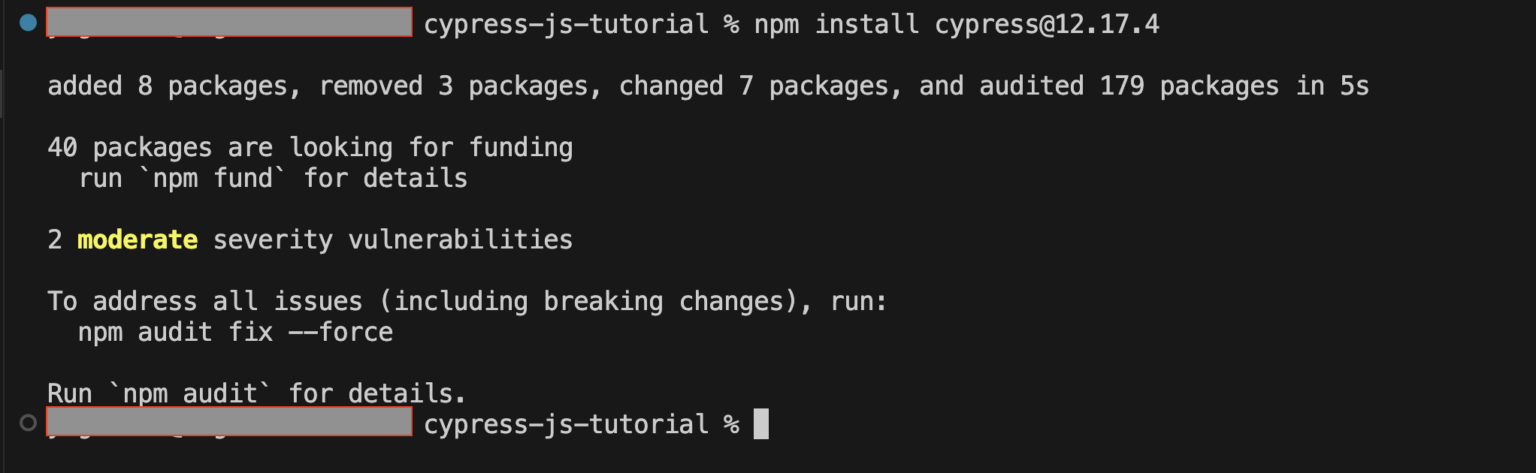
Task: Click the '40 packages are looking for funding' line
Action: [310, 148]
